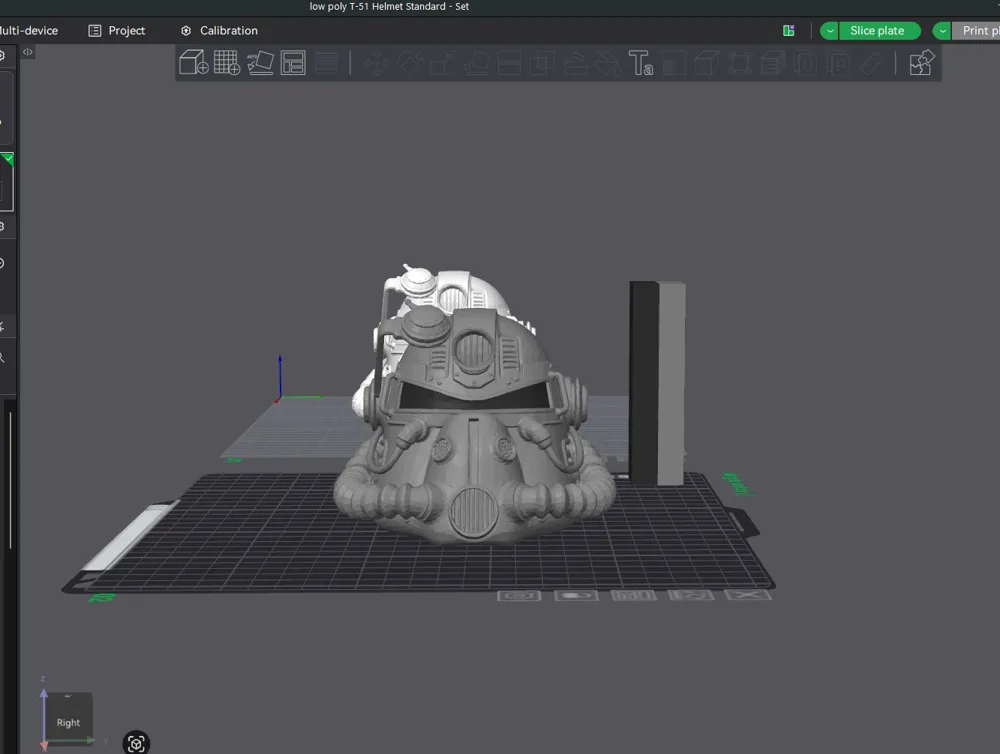Open the Variable layer height tool
The height and width of the screenshot is (754, 1000).
(x=327, y=63)
